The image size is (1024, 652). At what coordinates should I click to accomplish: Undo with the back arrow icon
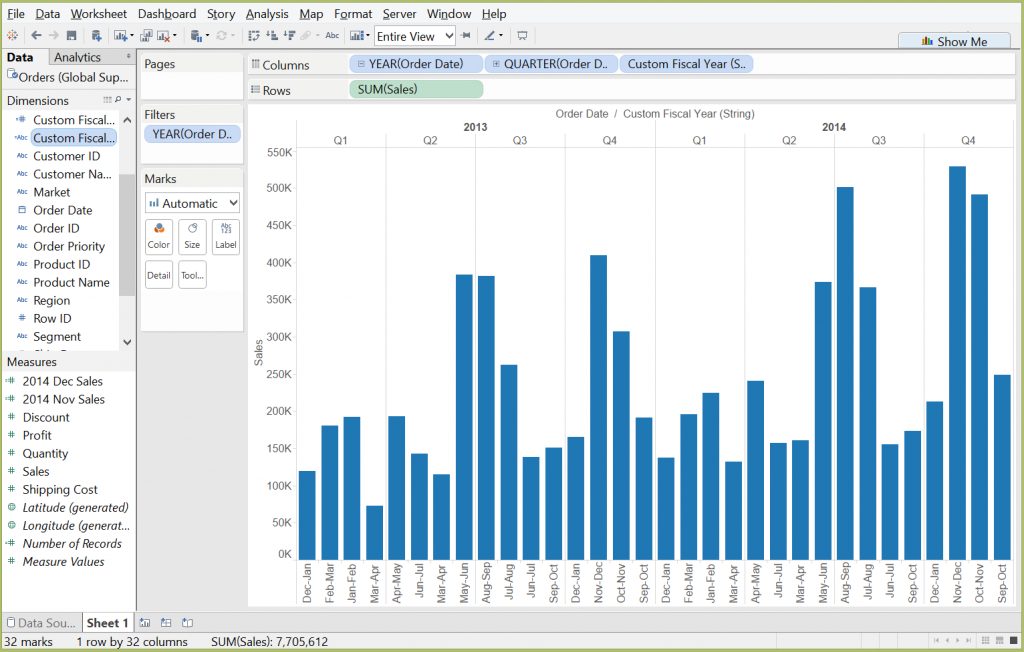pos(36,35)
